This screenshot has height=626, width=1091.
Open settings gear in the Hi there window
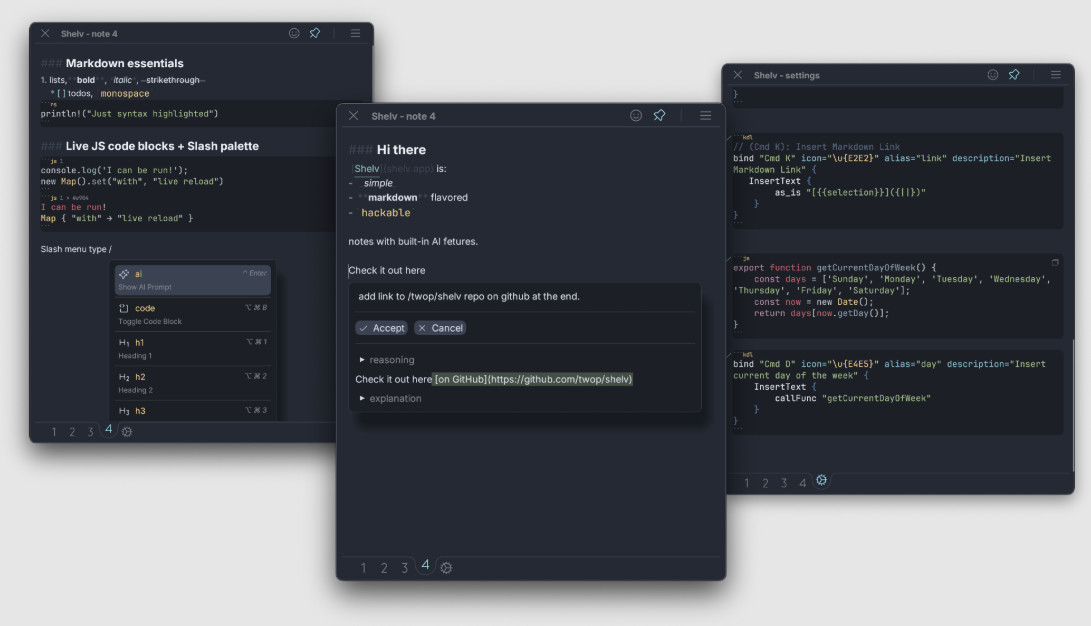click(446, 568)
